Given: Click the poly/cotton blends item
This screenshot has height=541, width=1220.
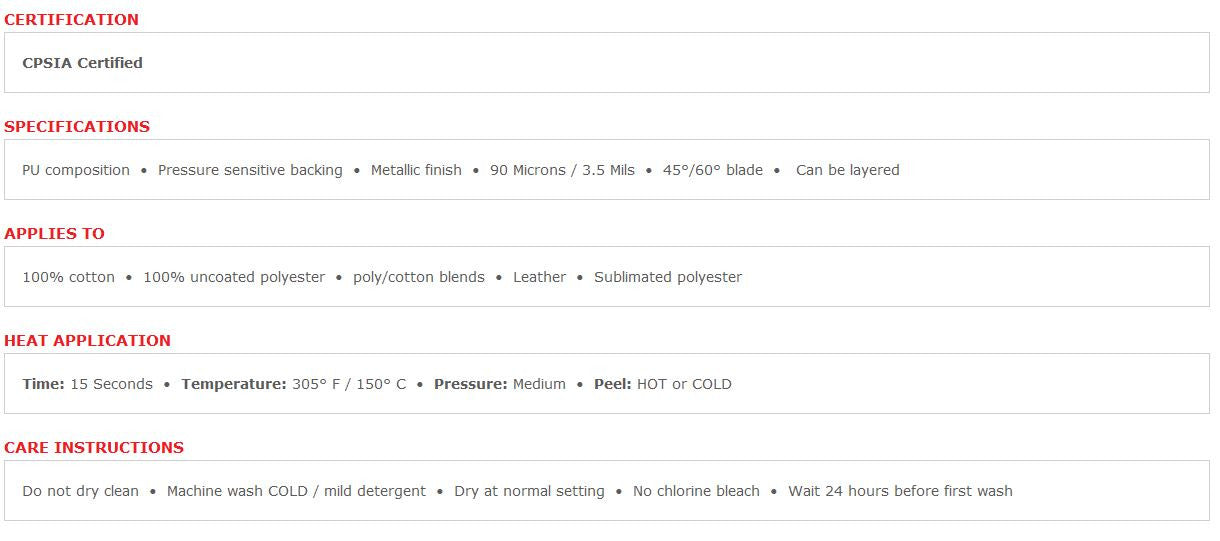Looking at the screenshot, I should [419, 277].
